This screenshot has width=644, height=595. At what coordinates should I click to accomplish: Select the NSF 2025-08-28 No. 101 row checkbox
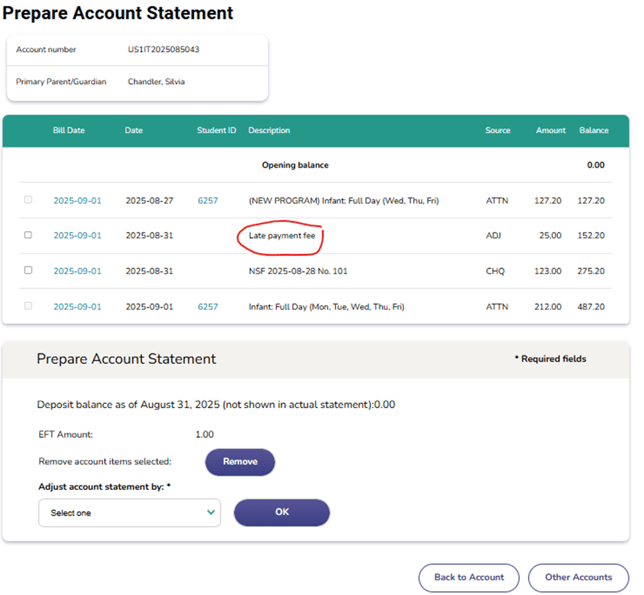point(28,271)
